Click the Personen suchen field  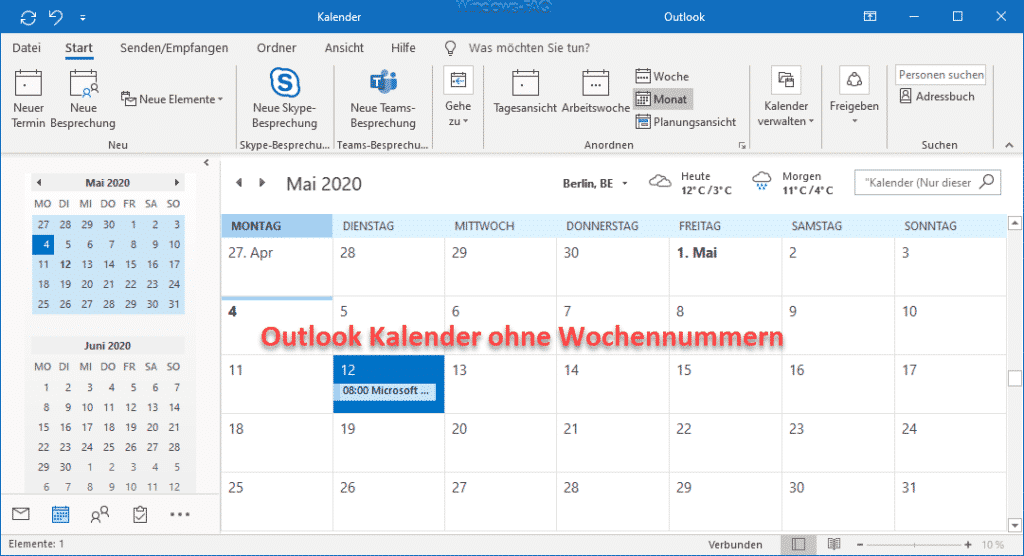point(940,74)
